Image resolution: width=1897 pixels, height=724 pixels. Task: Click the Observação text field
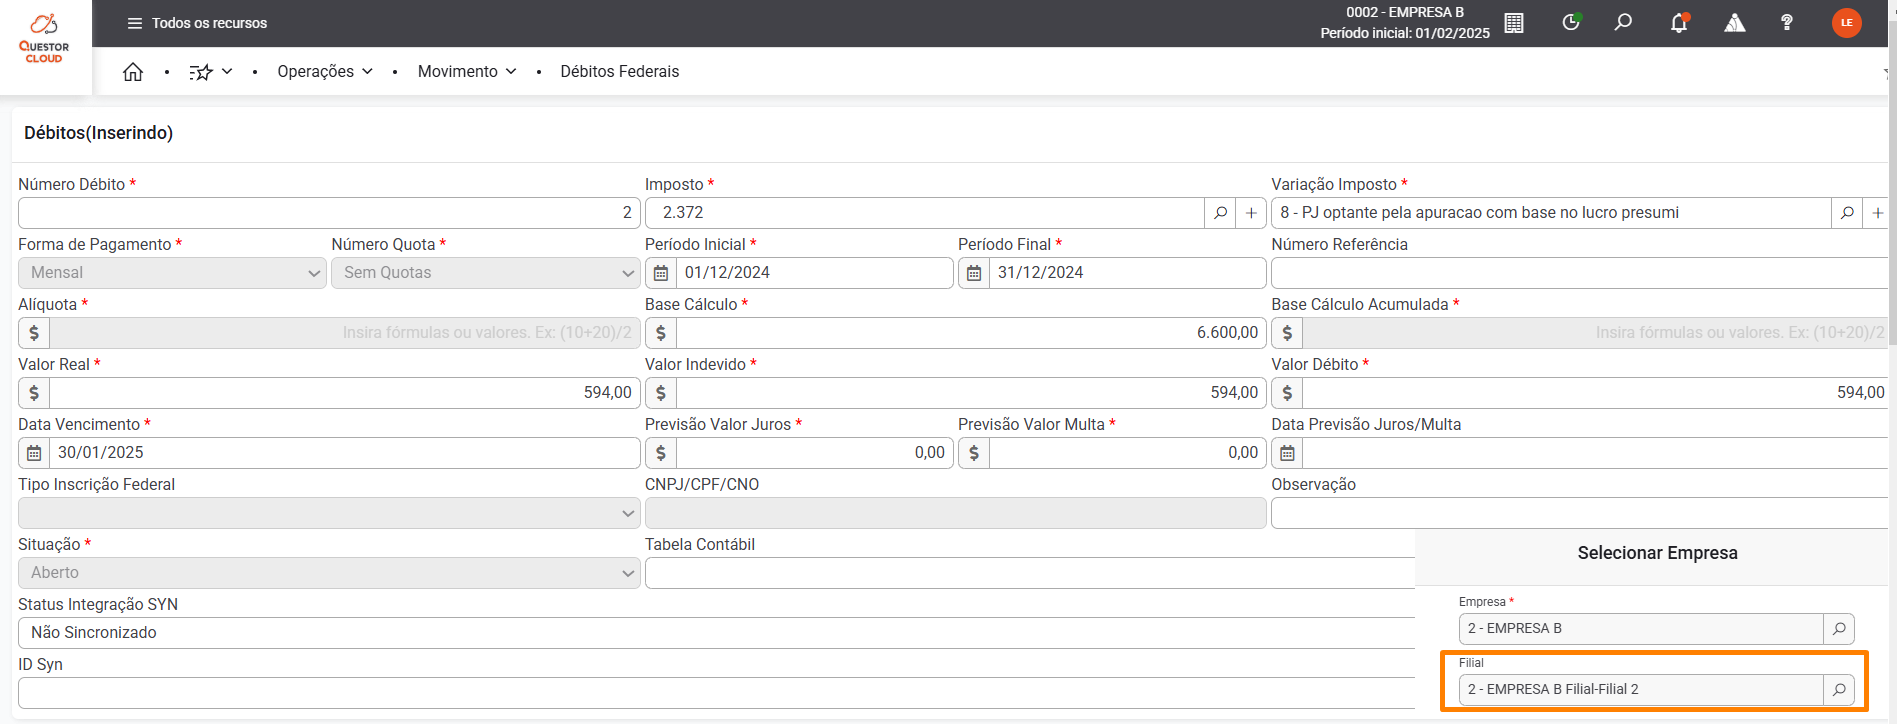tap(1578, 513)
